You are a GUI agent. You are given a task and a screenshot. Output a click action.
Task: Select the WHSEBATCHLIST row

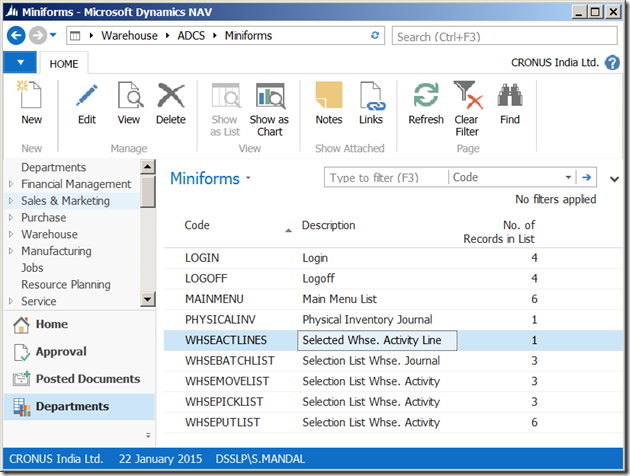click(393, 361)
